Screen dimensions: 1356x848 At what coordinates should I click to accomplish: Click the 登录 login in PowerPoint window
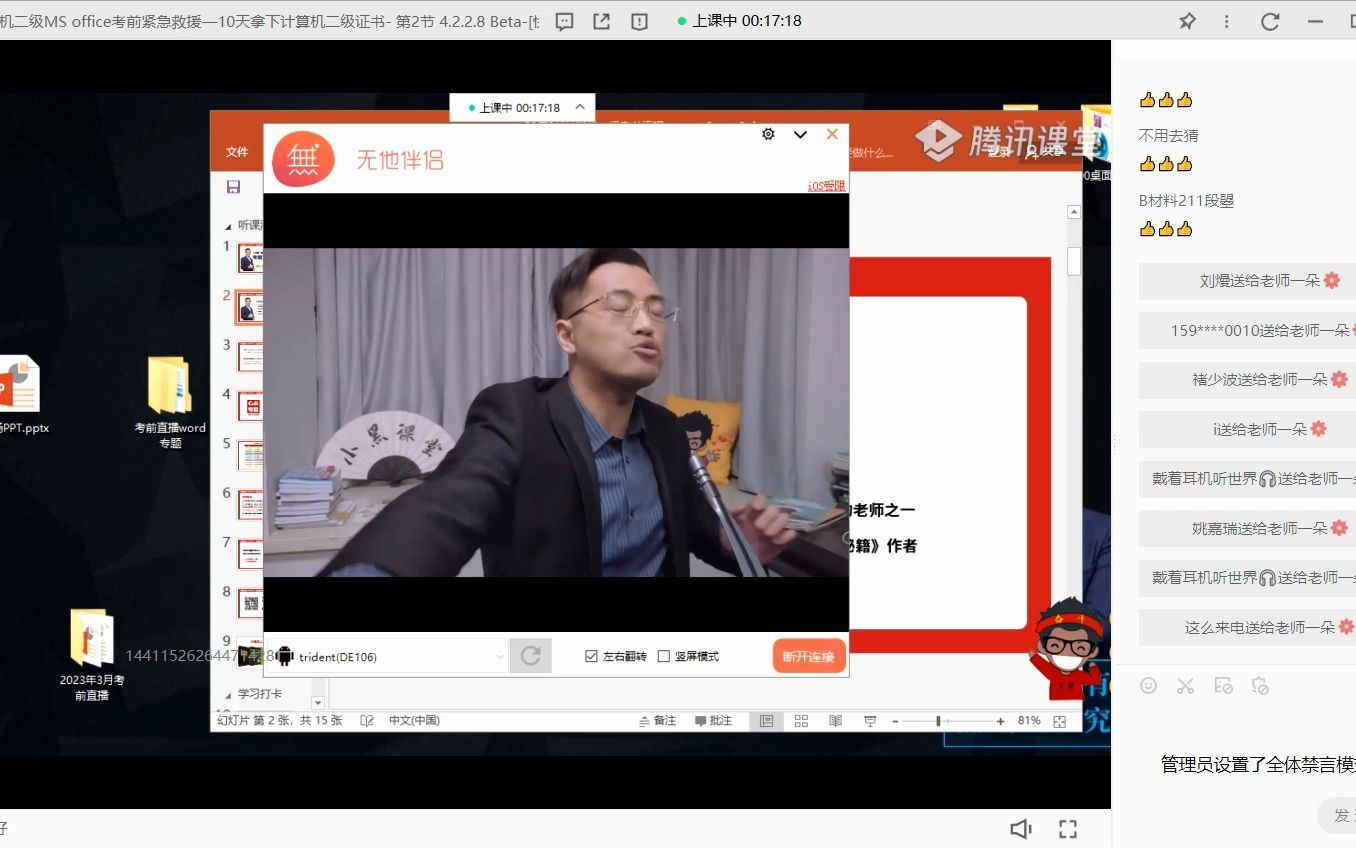point(1000,152)
